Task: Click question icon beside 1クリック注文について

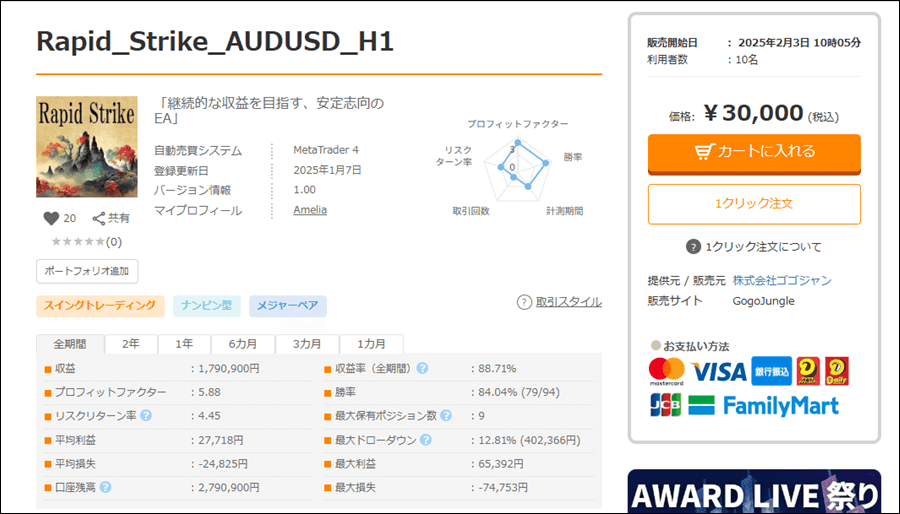Action: [x=693, y=247]
